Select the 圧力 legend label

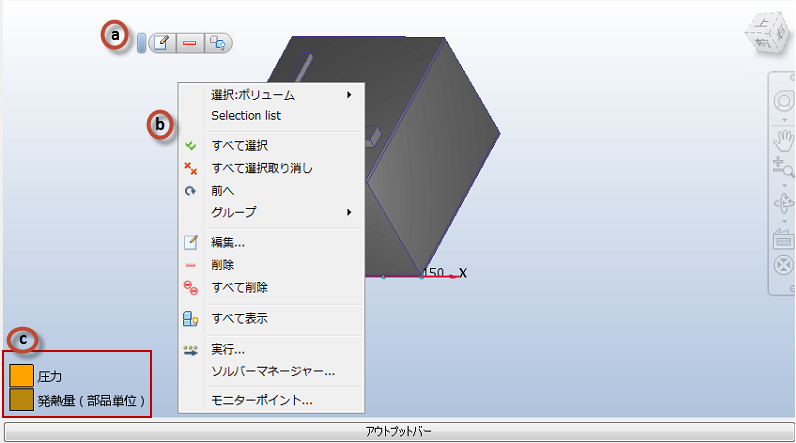coord(50,377)
